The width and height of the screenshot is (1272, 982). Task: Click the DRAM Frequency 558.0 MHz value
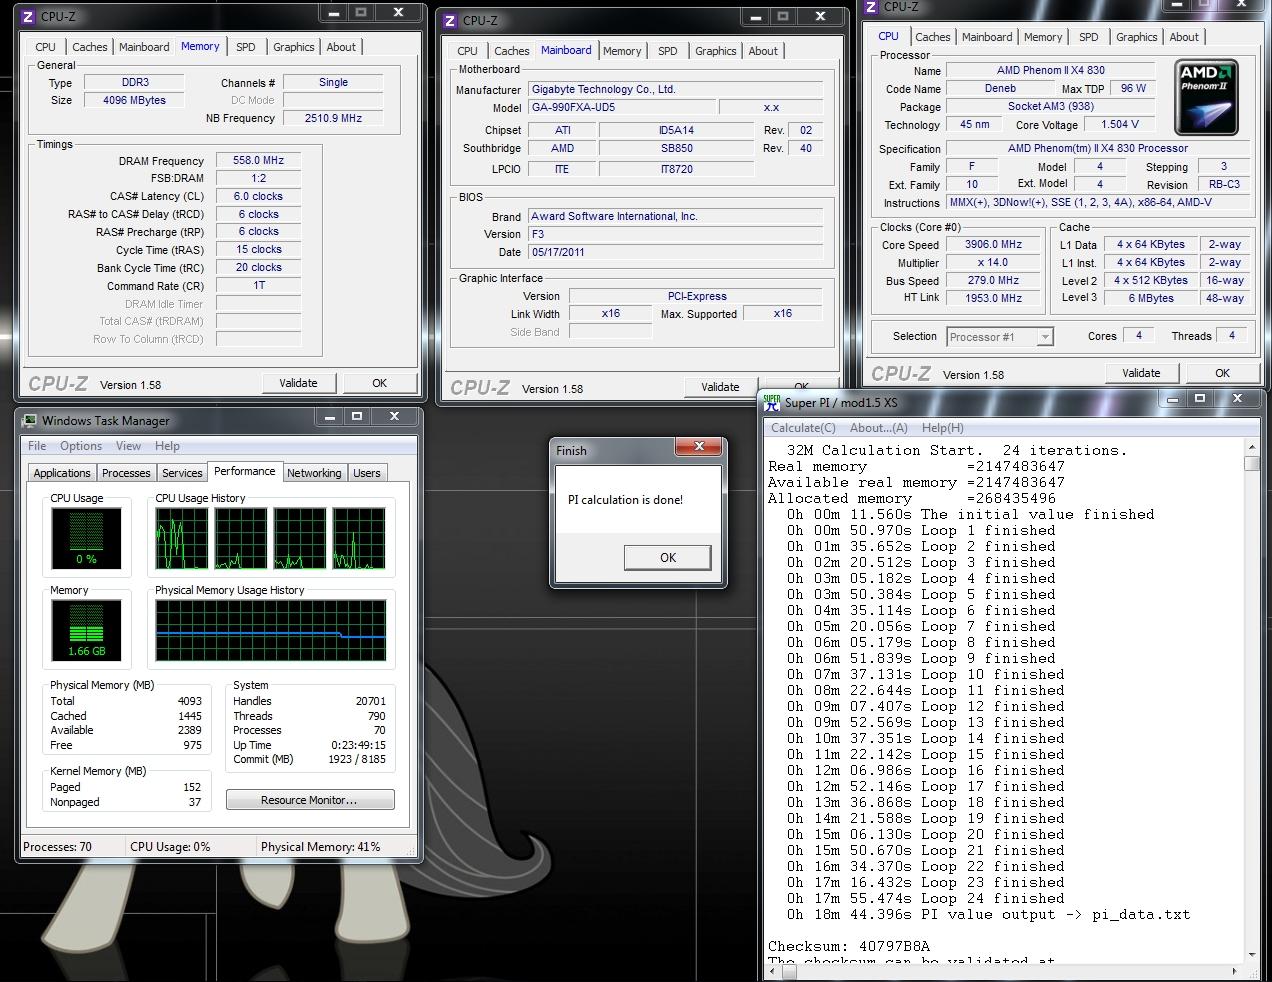coord(258,160)
